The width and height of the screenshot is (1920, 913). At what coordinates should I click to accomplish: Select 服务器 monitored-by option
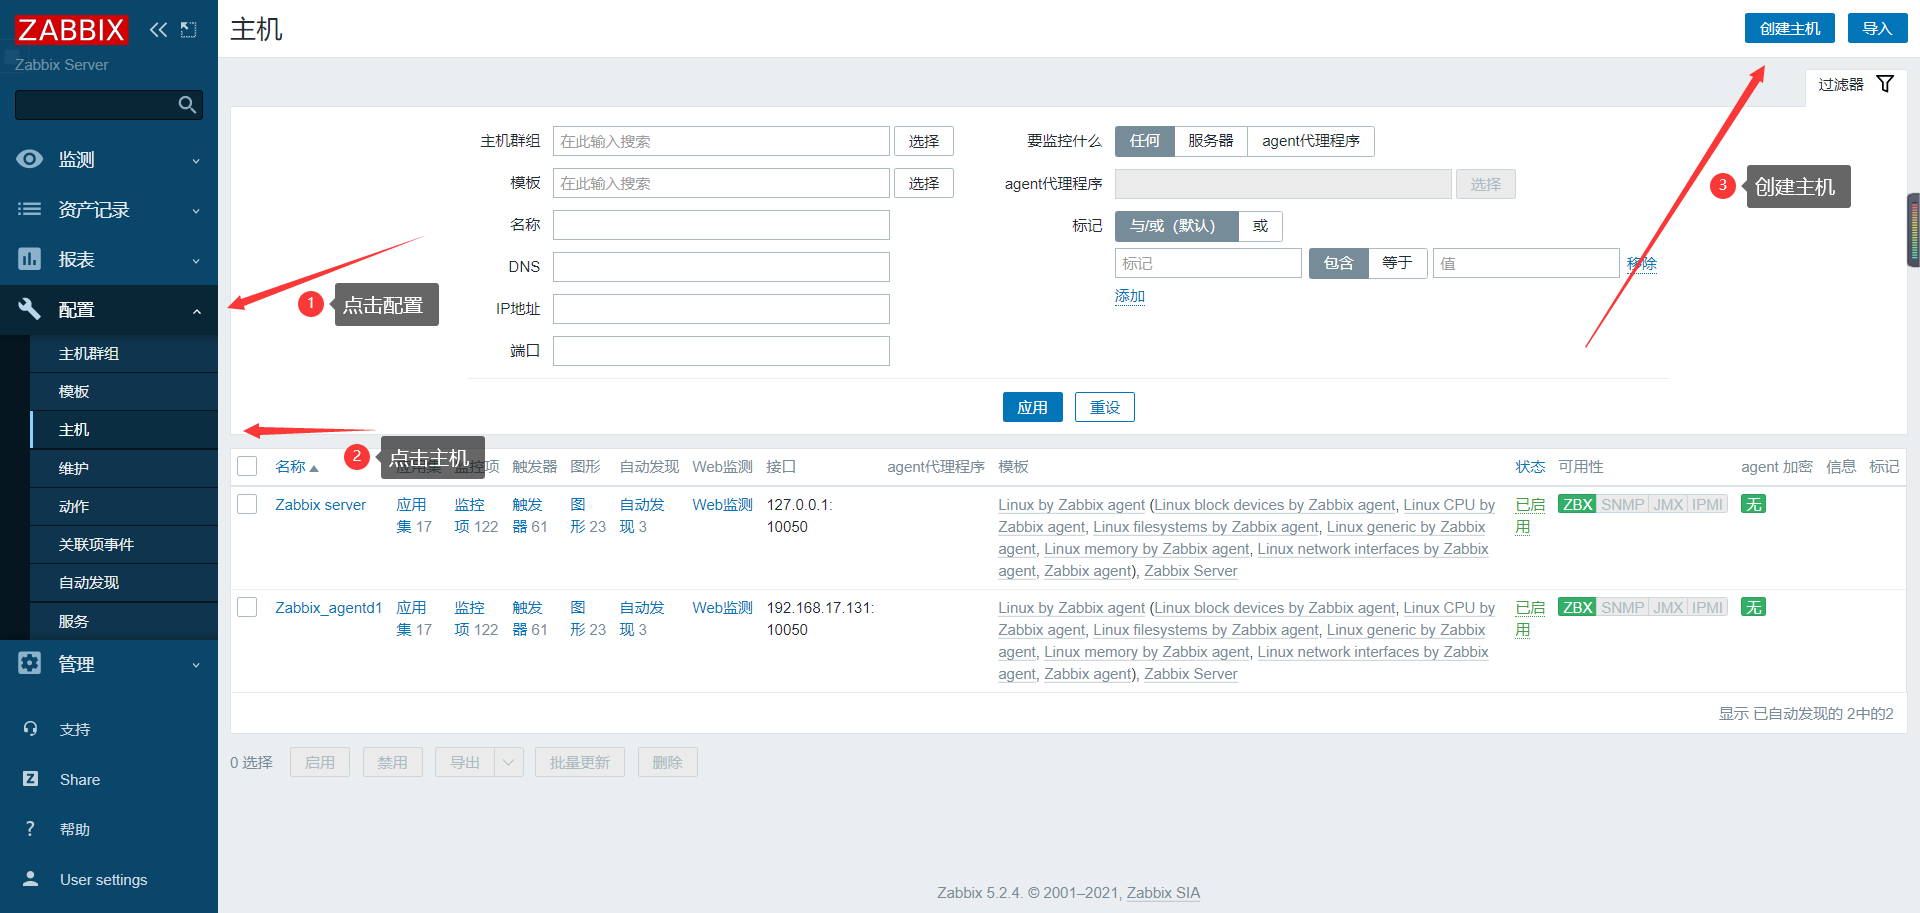coord(1211,141)
